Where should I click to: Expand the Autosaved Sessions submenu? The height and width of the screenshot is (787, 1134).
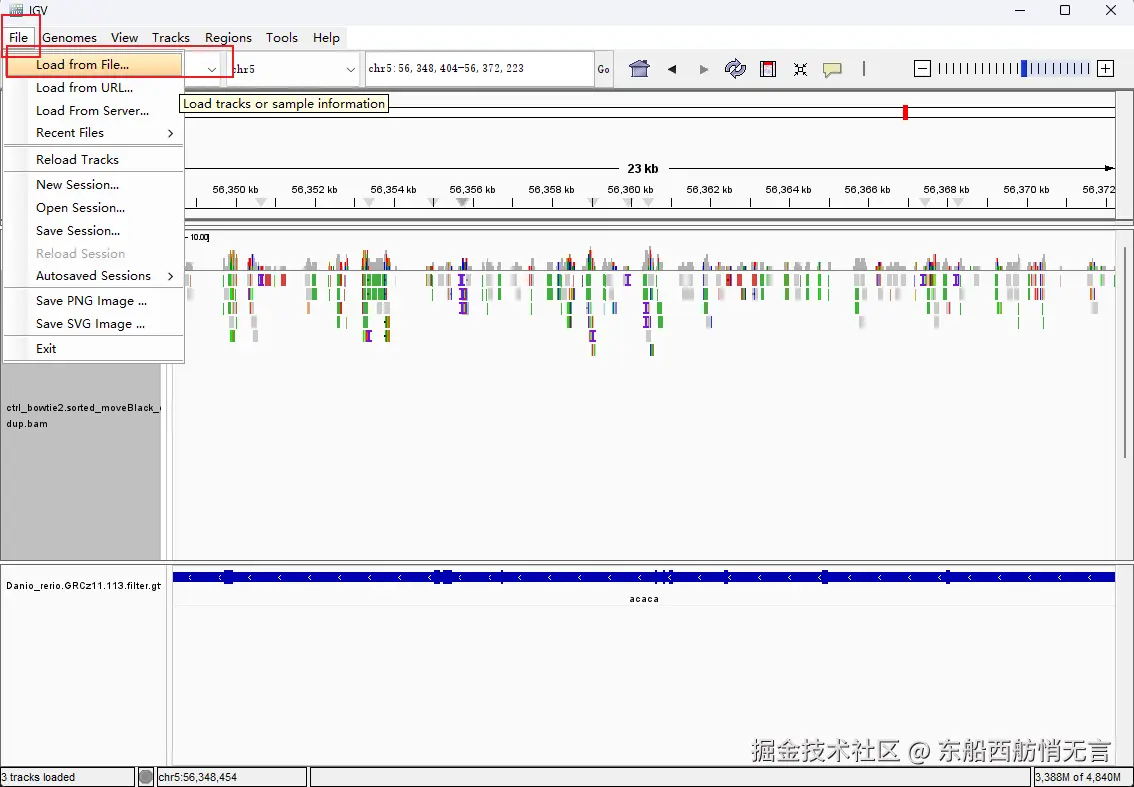[94, 276]
